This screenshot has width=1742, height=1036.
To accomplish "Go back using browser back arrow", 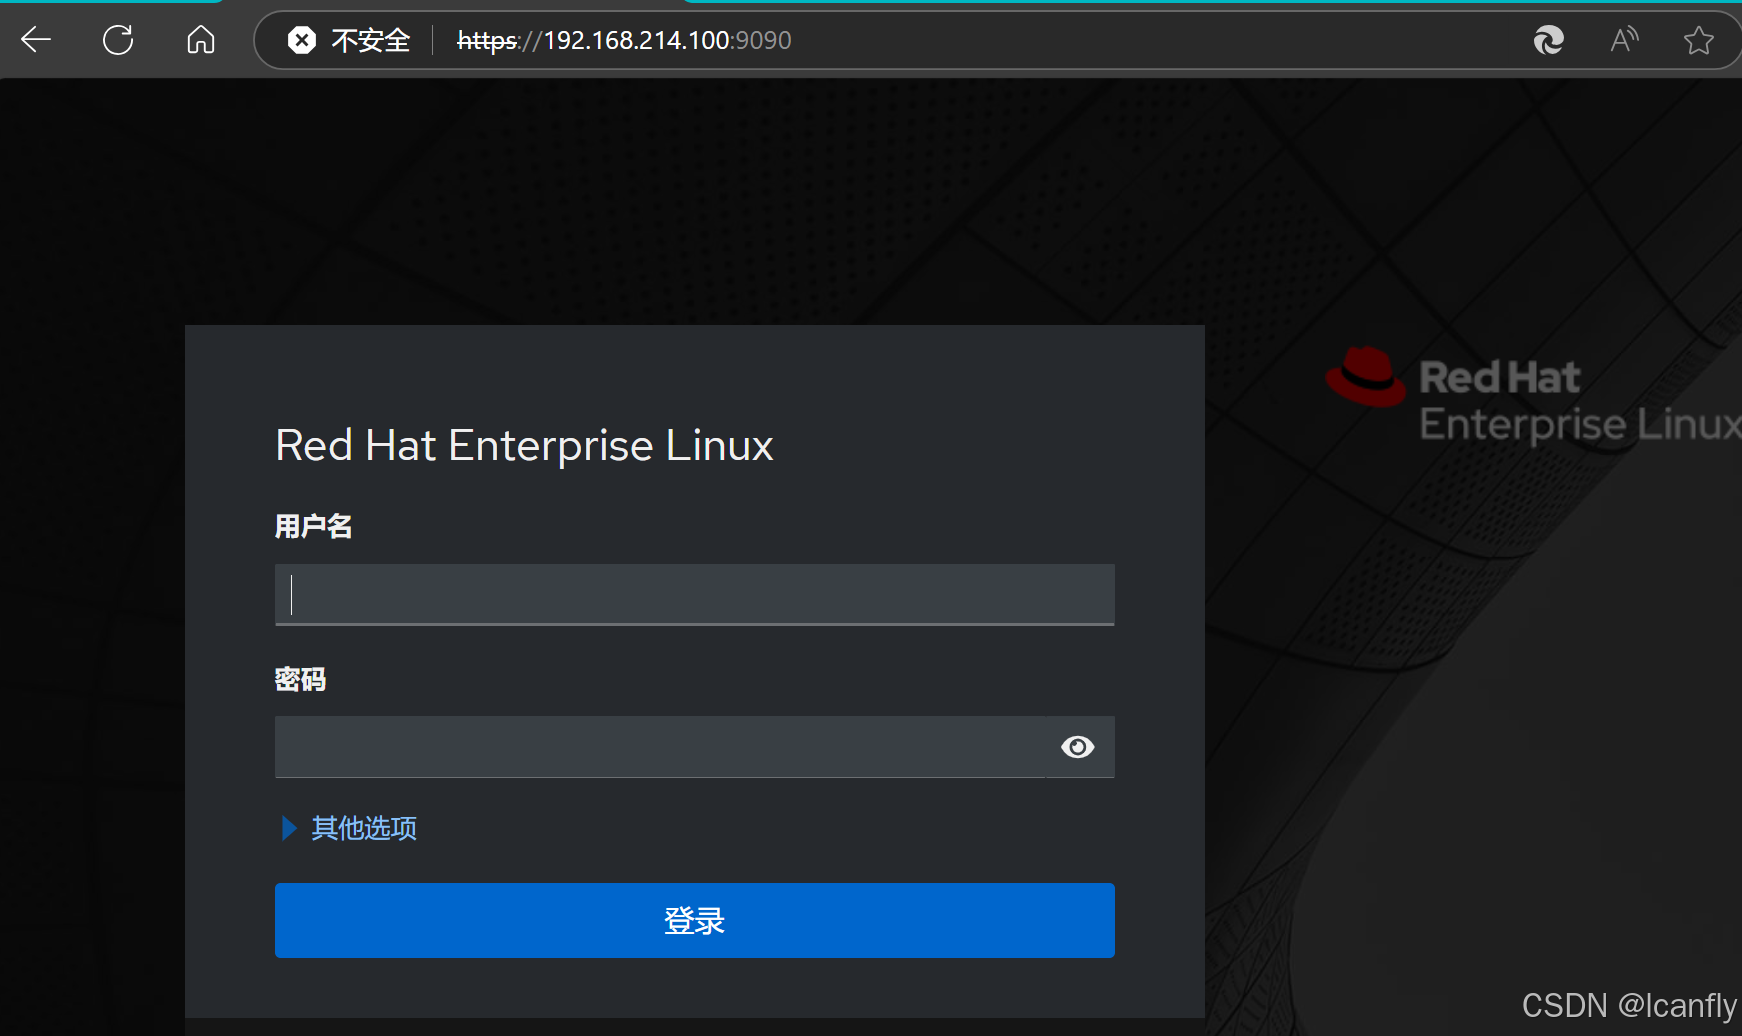I will pyautogui.click(x=36, y=40).
